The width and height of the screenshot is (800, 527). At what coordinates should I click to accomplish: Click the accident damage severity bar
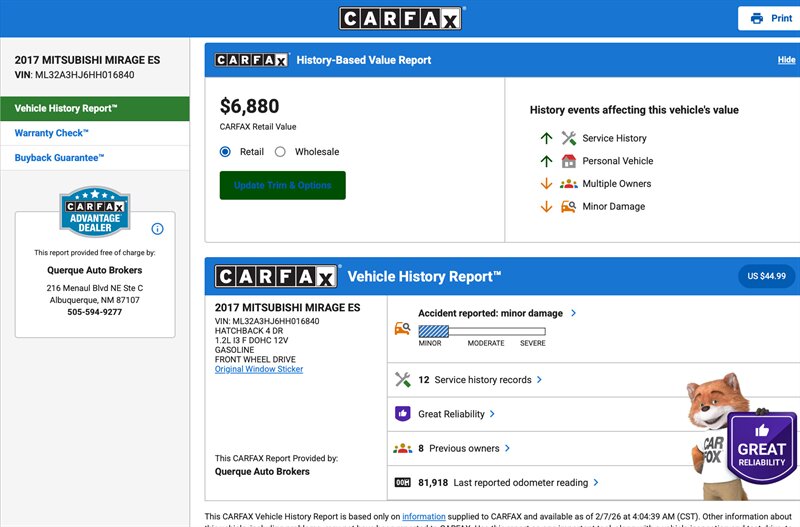tap(481, 331)
